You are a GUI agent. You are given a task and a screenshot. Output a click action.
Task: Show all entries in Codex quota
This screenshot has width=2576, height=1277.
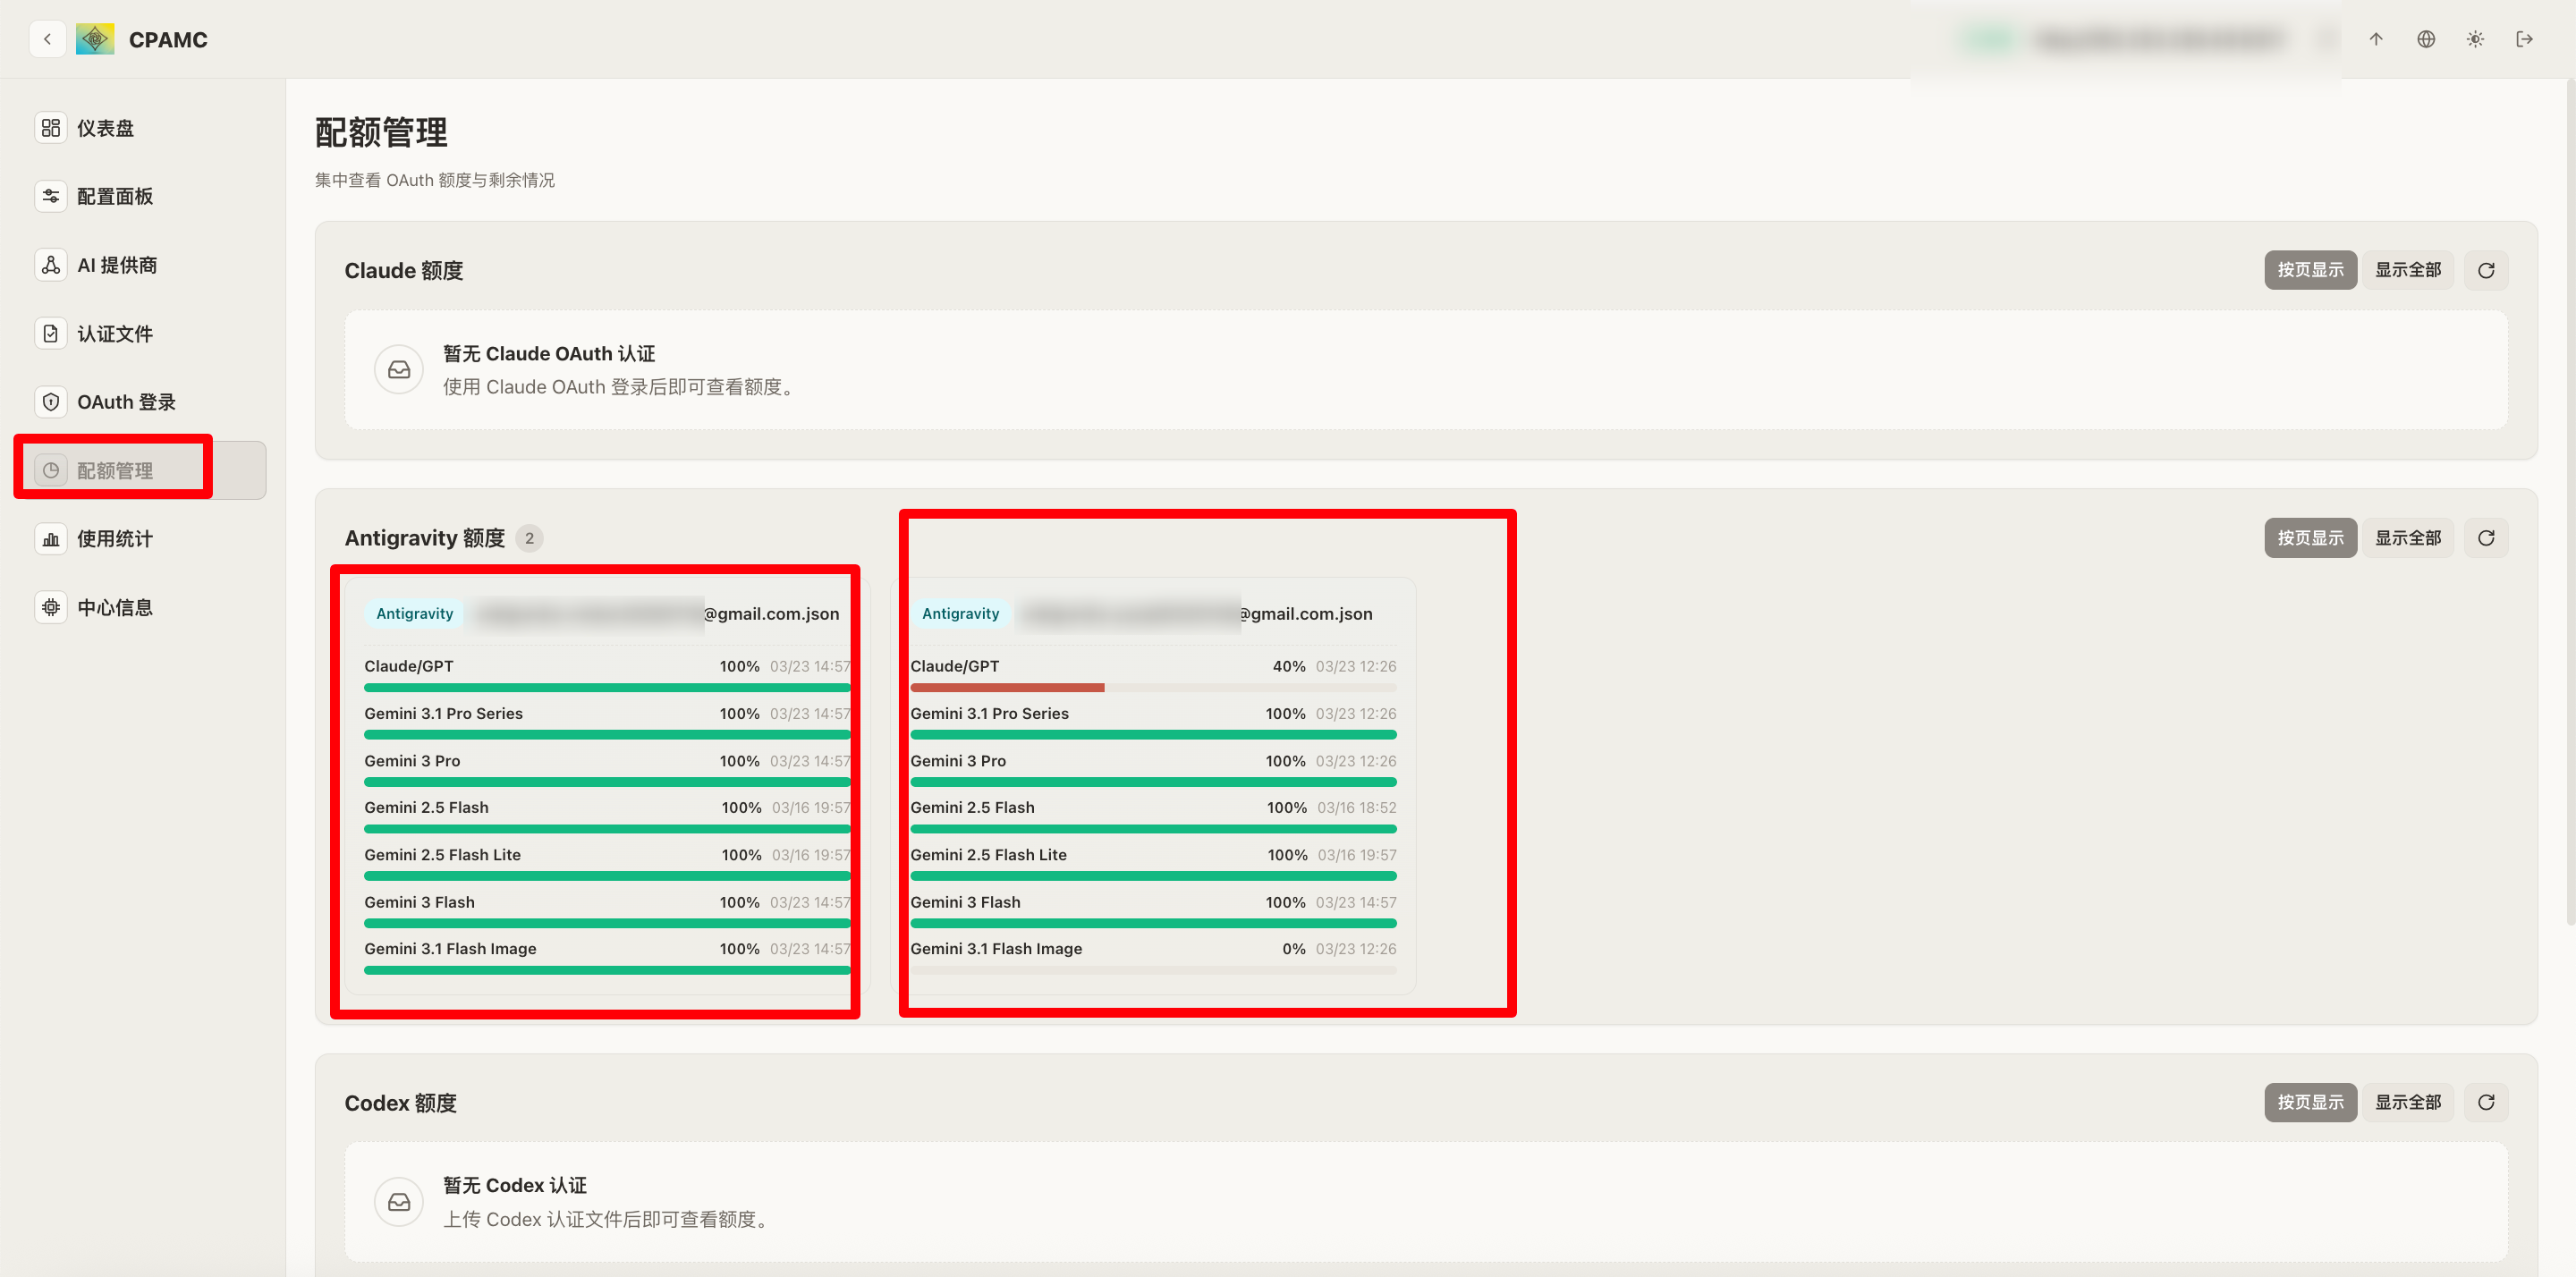[x=2408, y=1102]
